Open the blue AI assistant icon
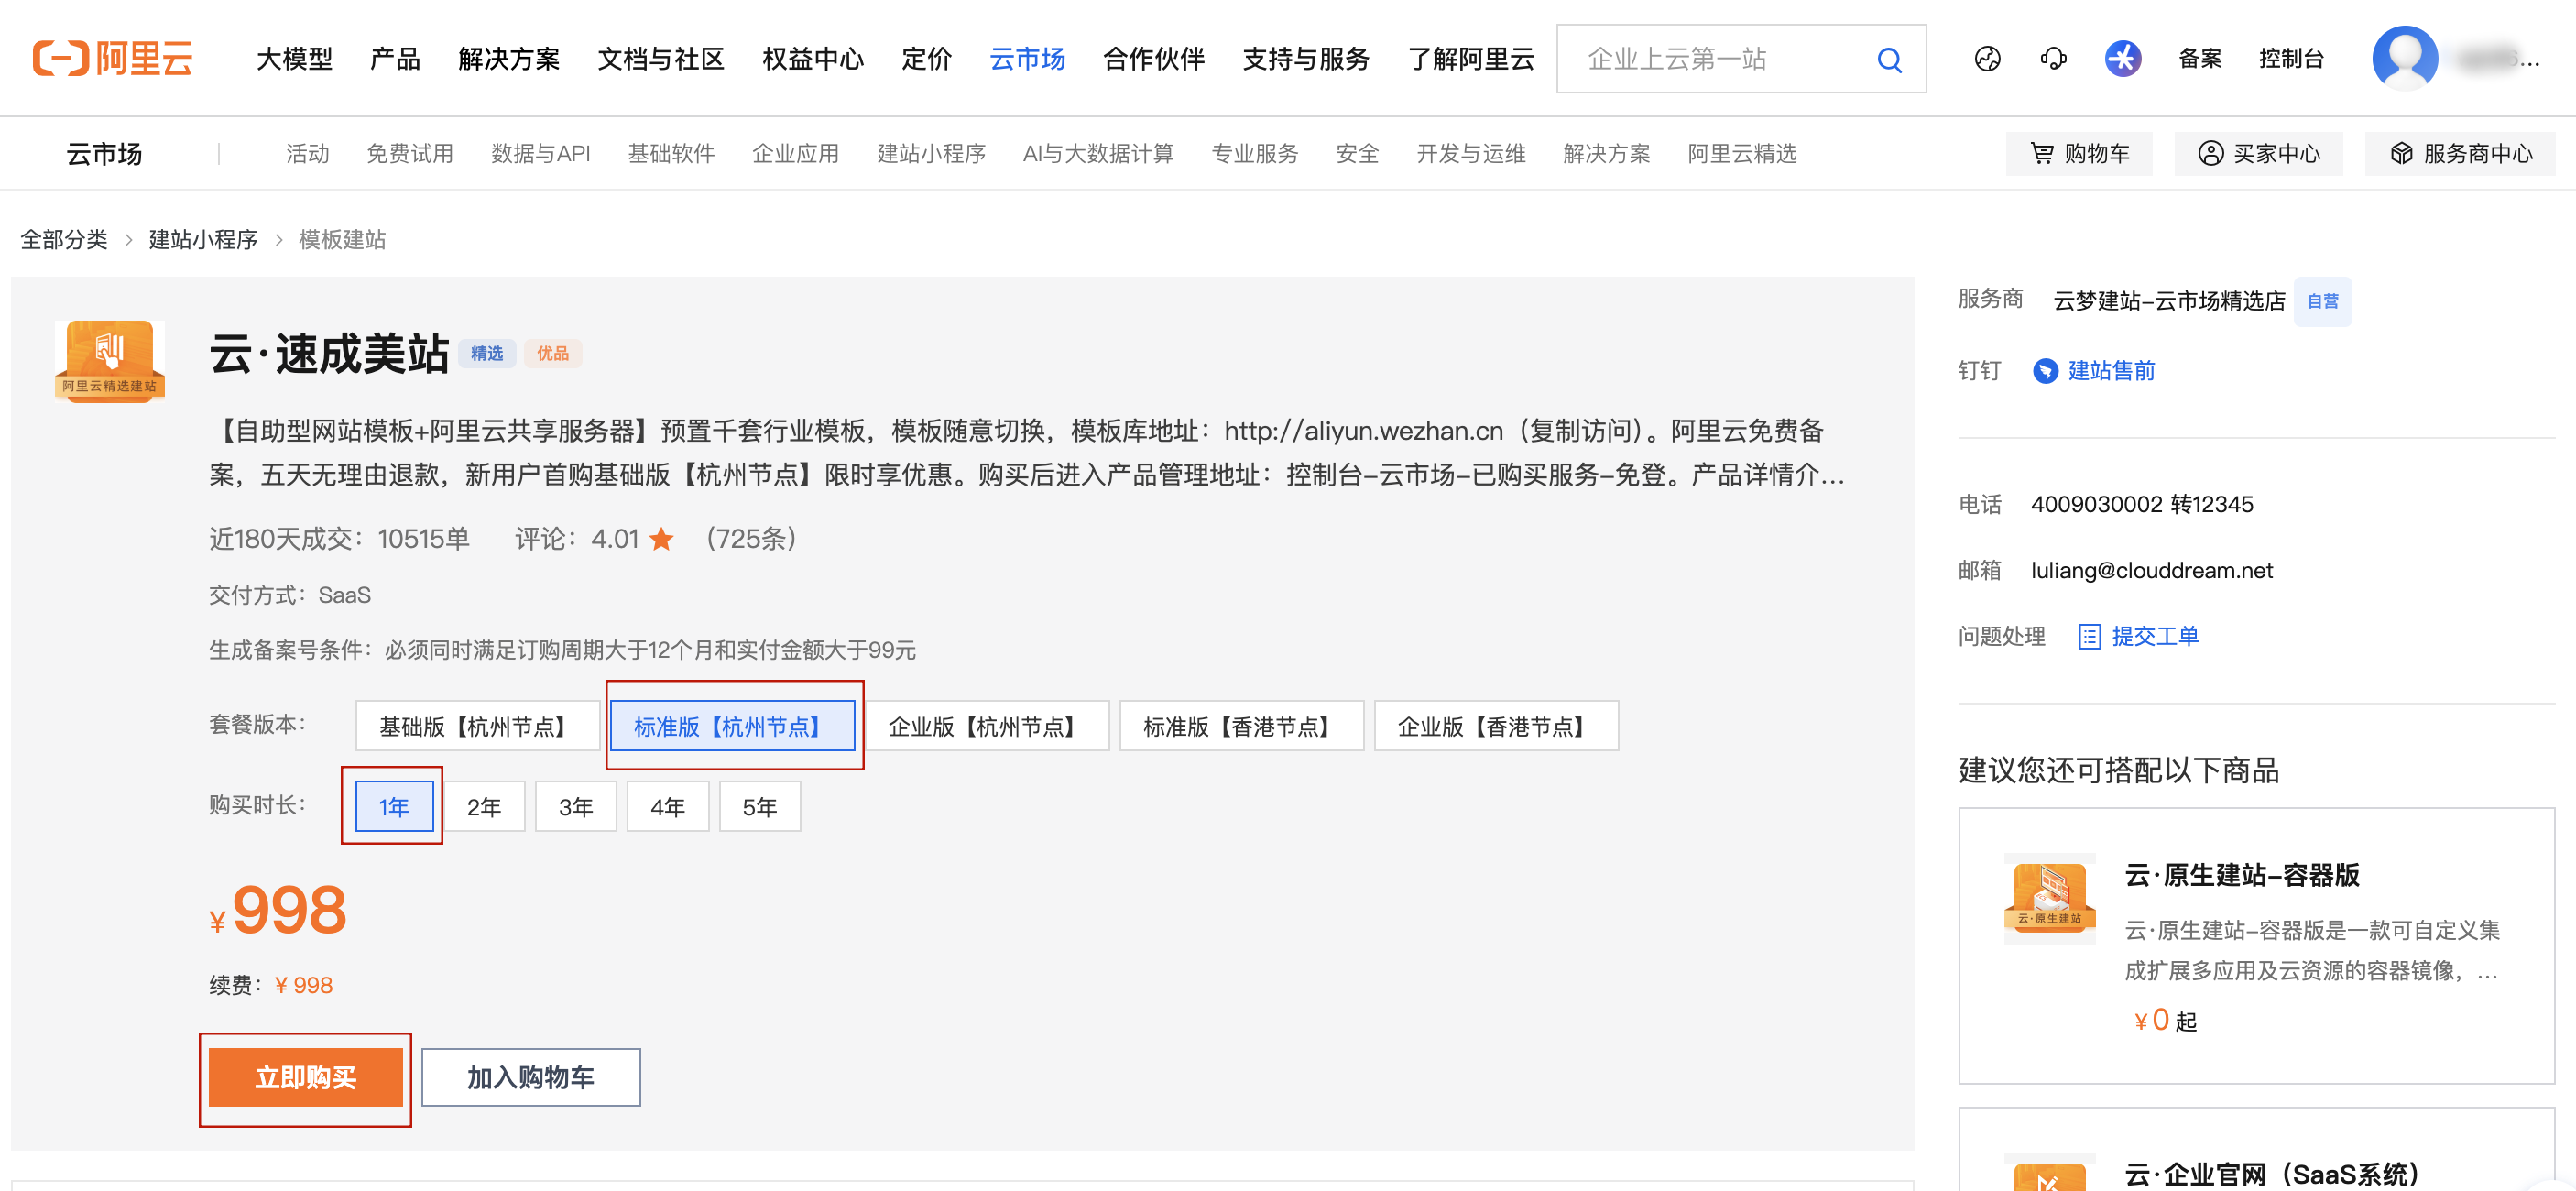The width and height of the screenshot is (2576, 1191). point(2122,58)
